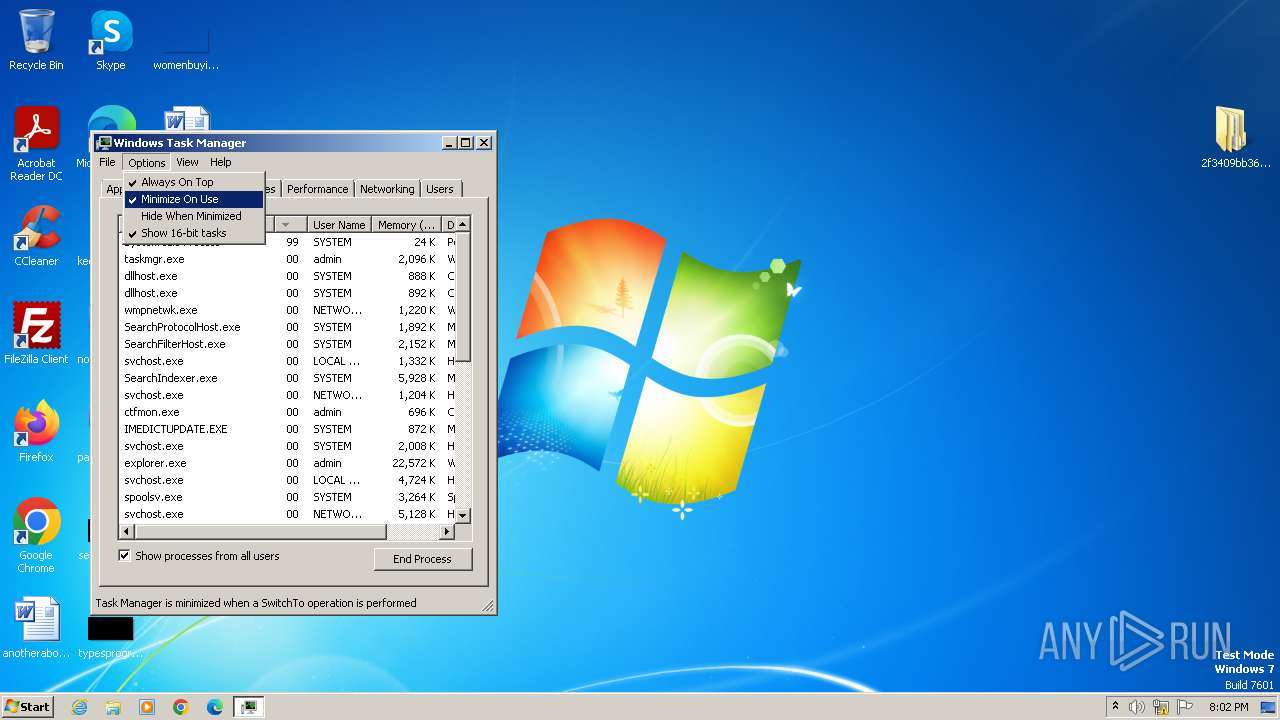Click the Start button
1280x720 pixels.
tap(27, 706)
